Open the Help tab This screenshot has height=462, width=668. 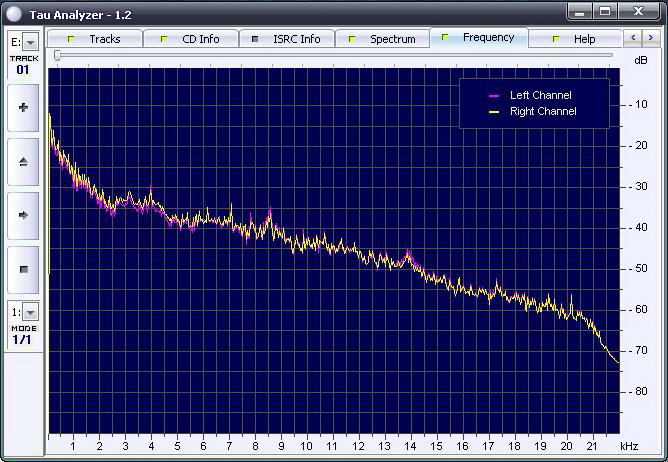(x=575, y=39)
